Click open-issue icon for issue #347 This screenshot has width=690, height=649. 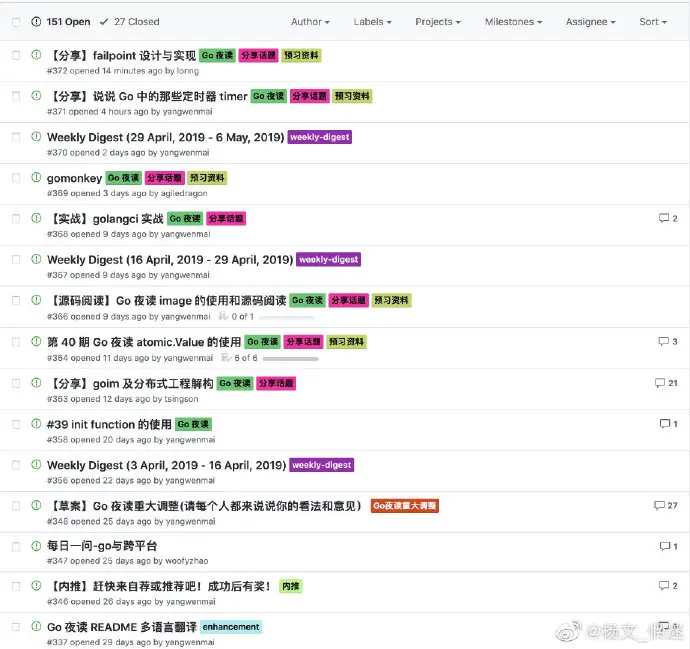tap(36, 546)
